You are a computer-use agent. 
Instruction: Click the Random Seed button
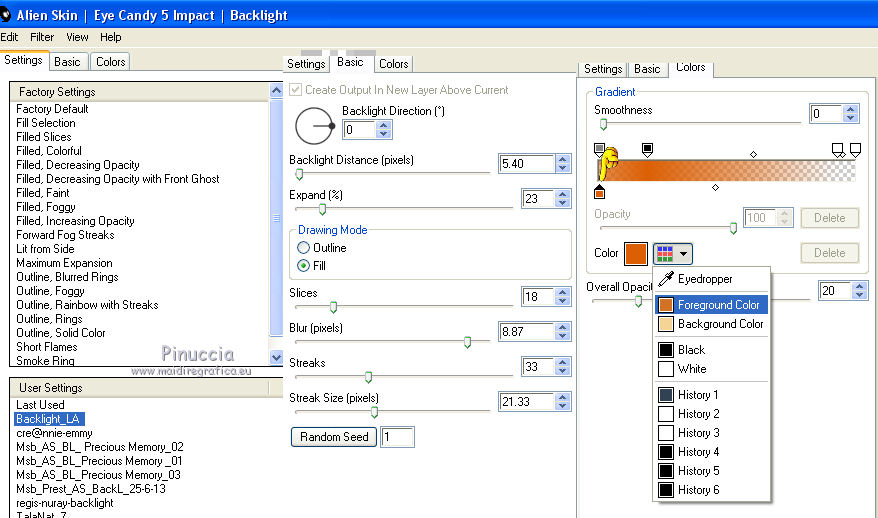click(x=334, y=437)
